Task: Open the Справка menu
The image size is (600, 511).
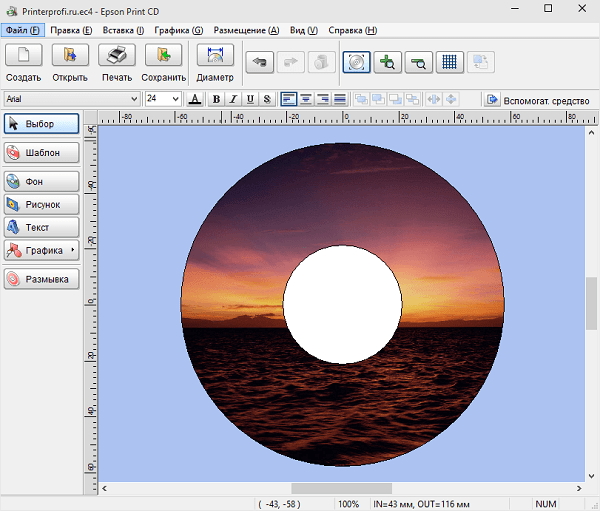Action: pos(352,30)
